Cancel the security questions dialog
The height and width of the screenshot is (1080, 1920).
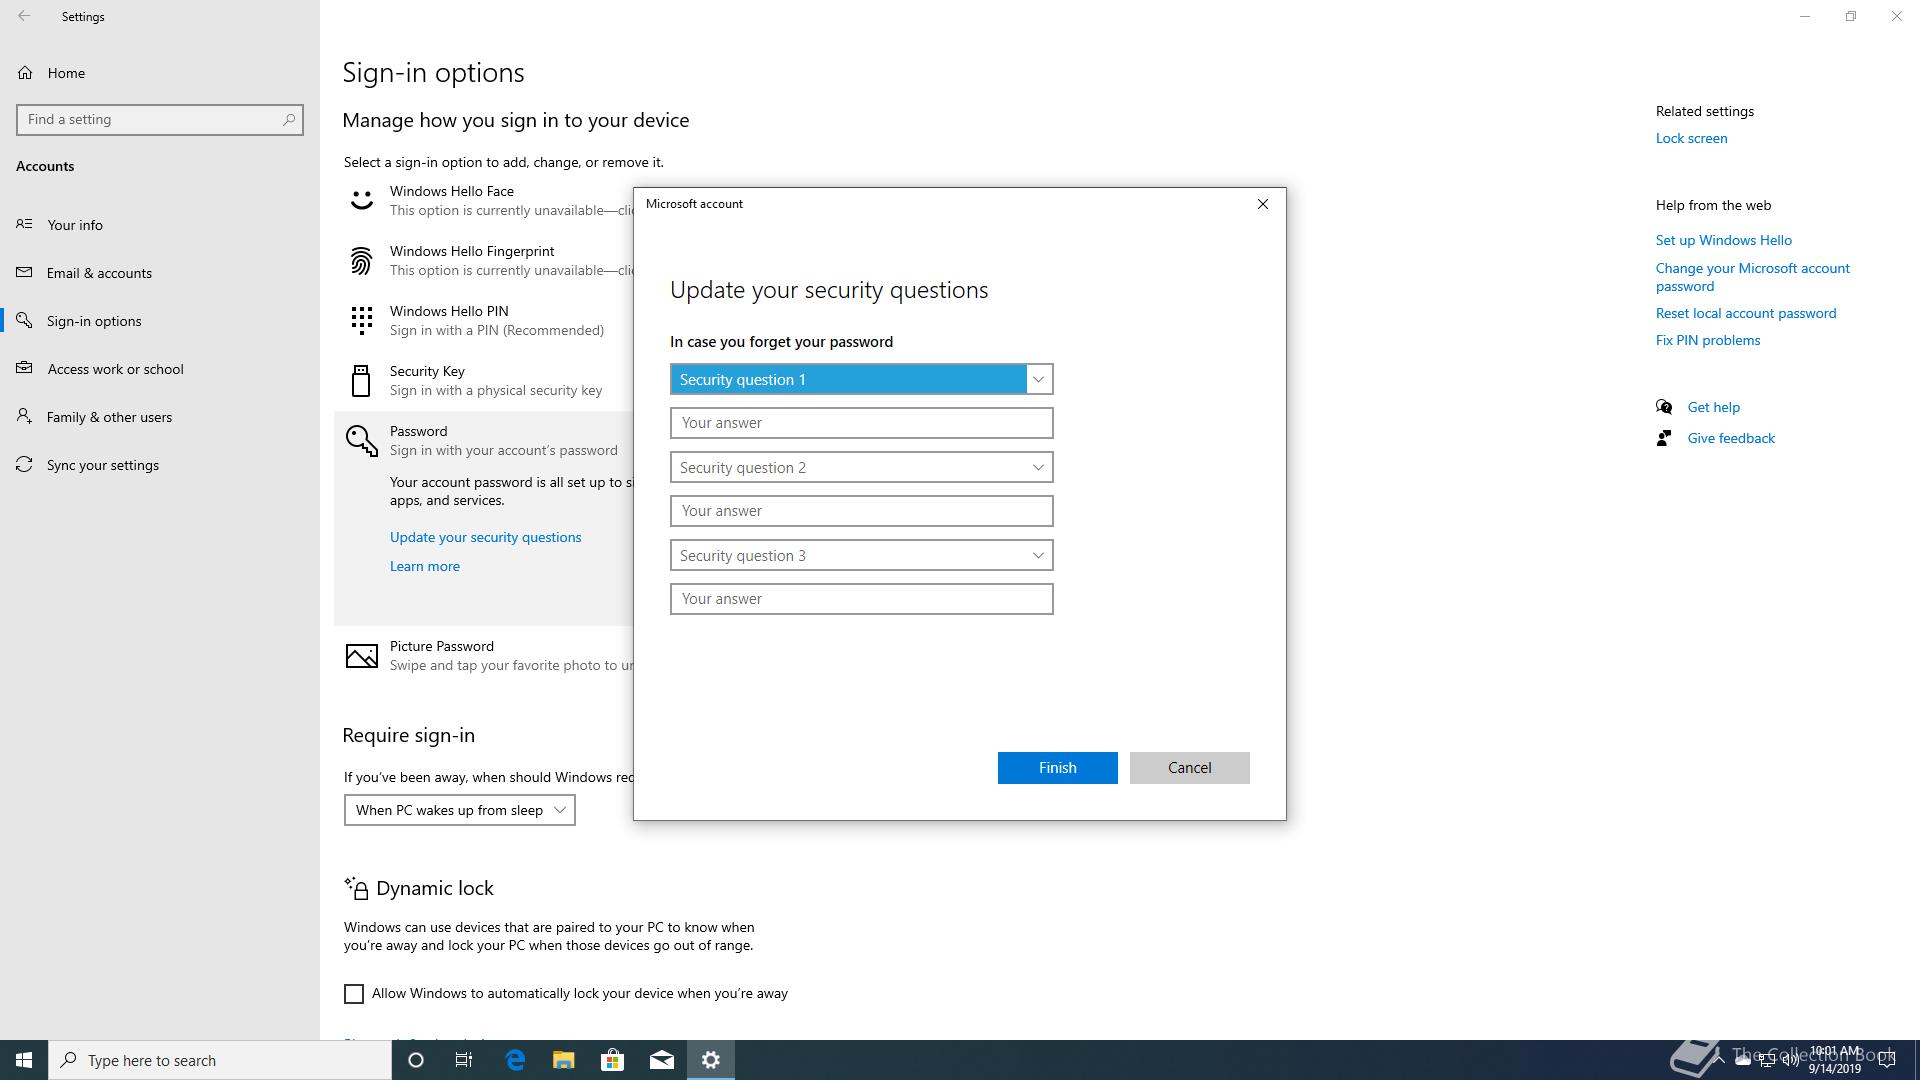pyautogui.click(x=1189, y=768)
